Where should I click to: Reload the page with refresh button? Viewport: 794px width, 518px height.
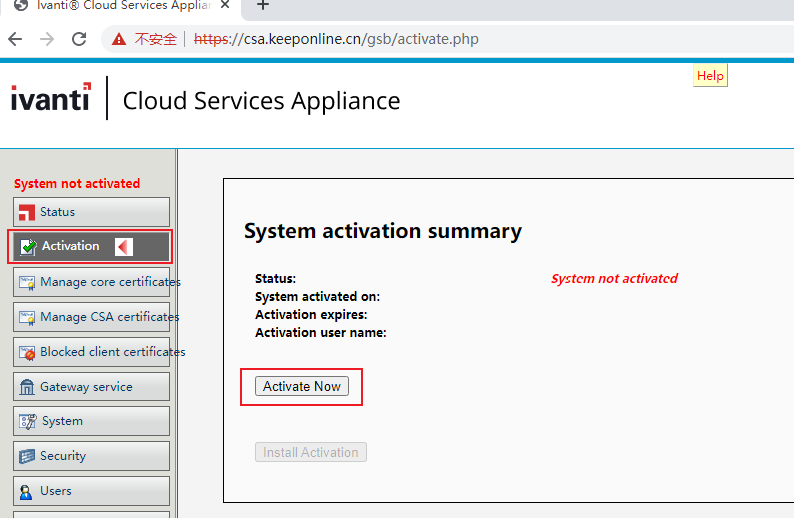click(x=79, y=40)
